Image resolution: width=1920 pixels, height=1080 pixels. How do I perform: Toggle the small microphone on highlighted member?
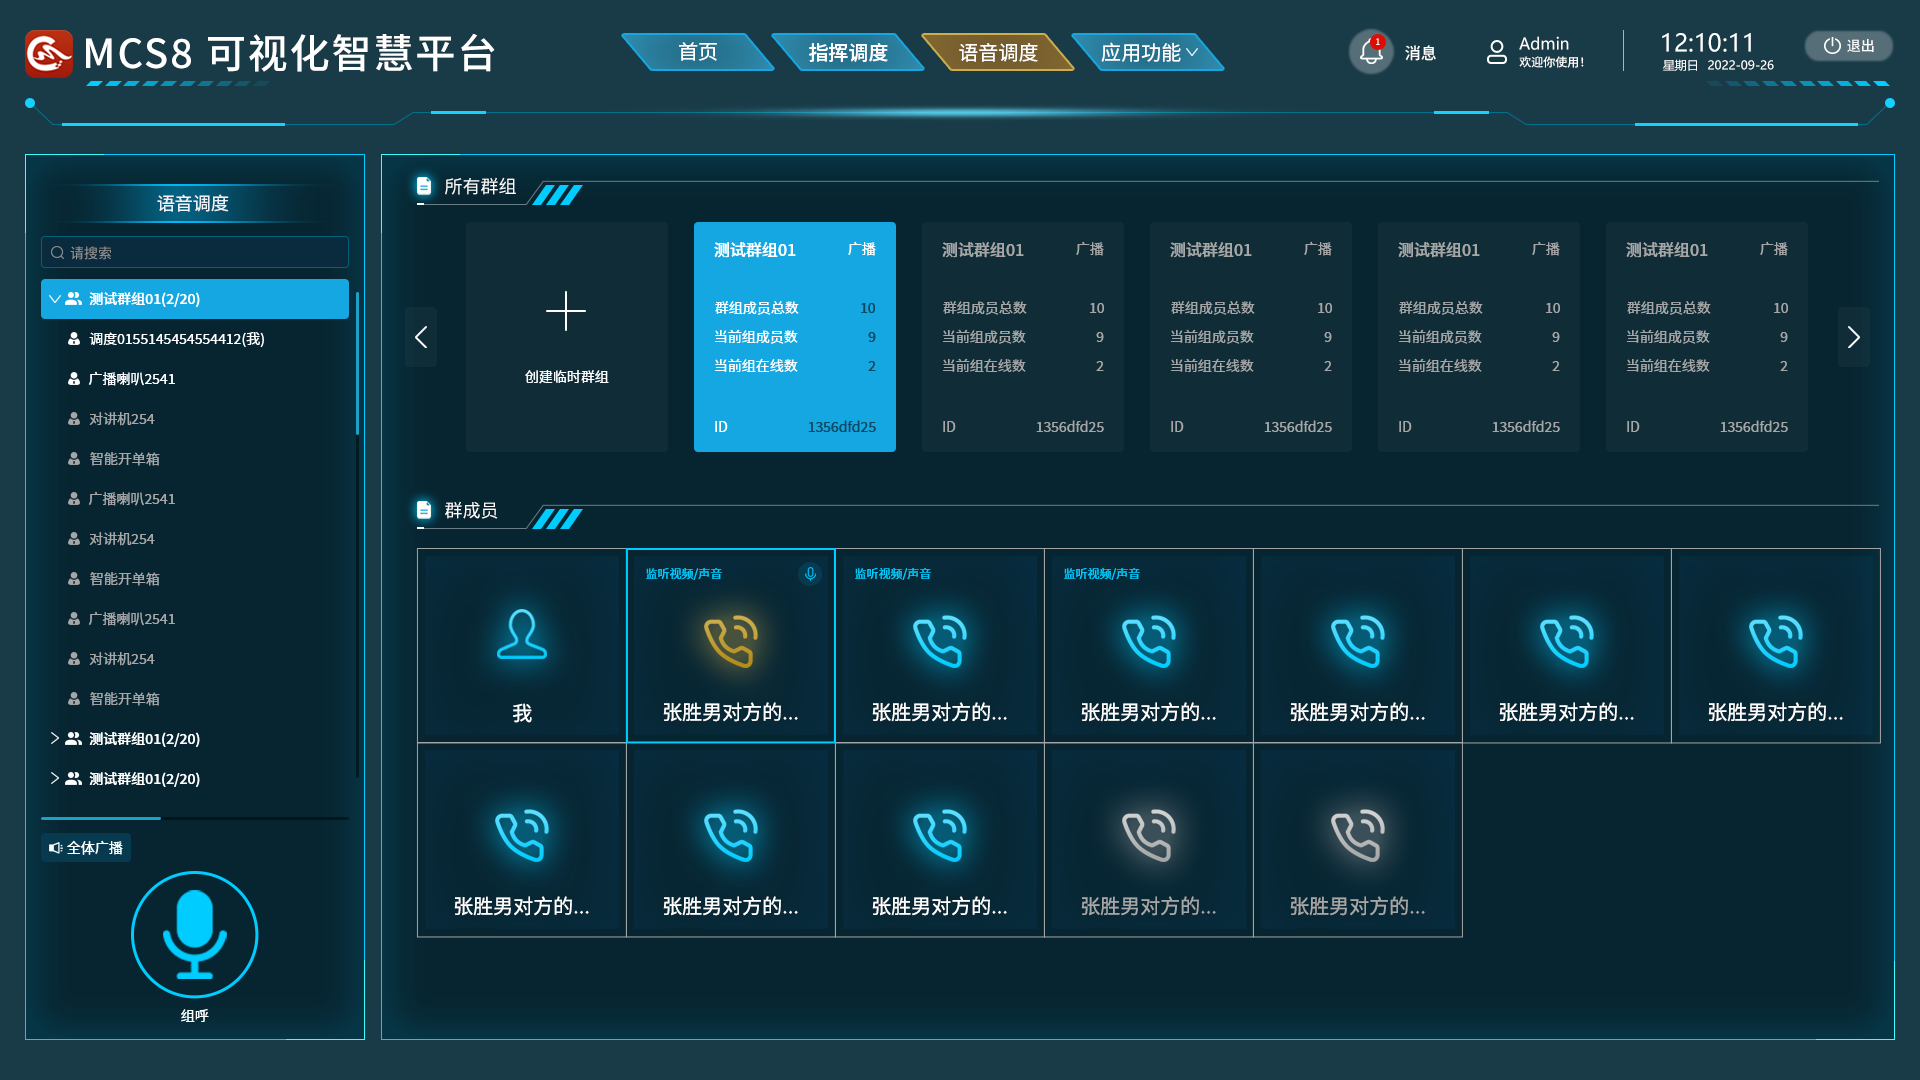point(810,574)
